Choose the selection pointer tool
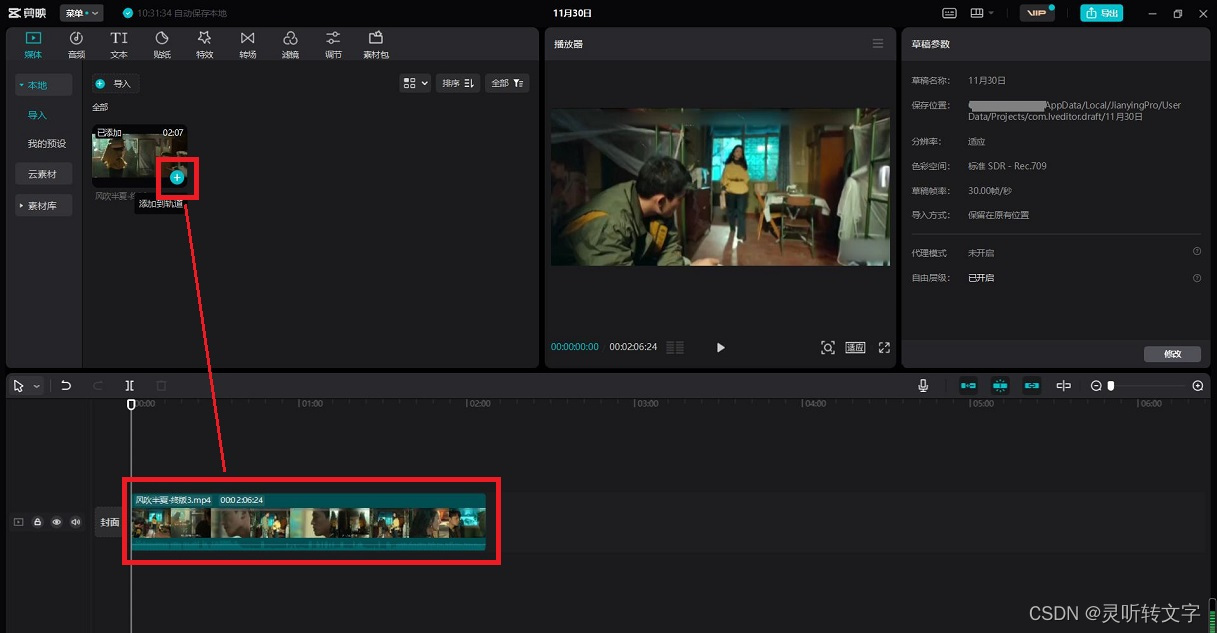Viewport: 1217px width, 633px height. 19,385
